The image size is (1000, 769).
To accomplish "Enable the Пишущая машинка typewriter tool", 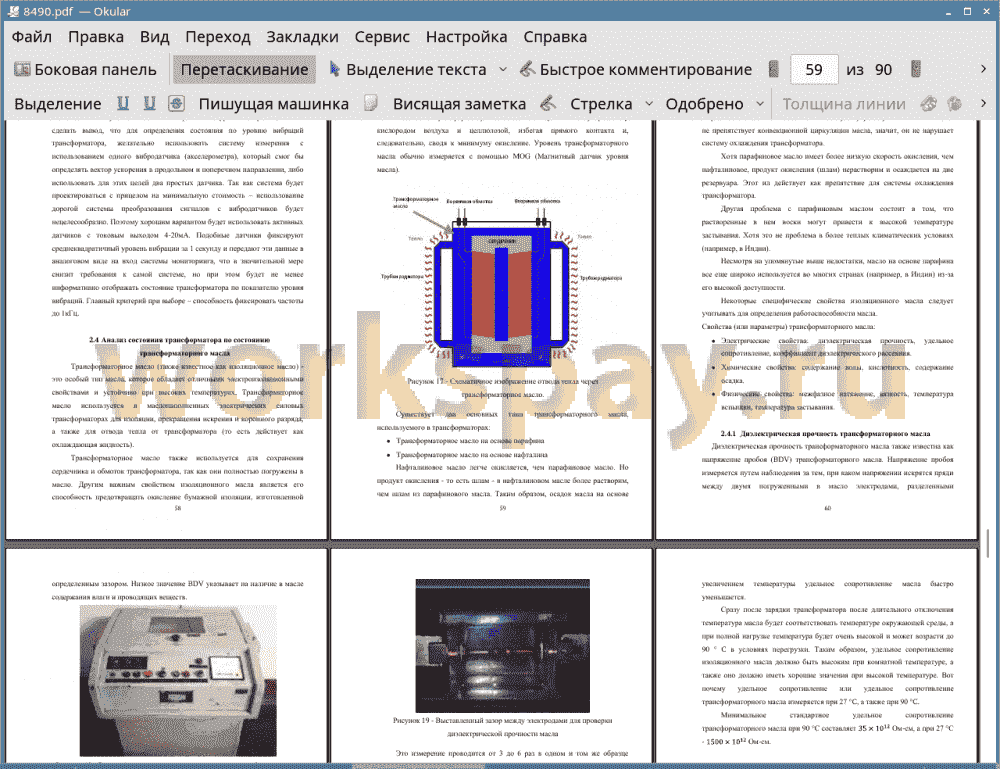I will coord(274,104).
